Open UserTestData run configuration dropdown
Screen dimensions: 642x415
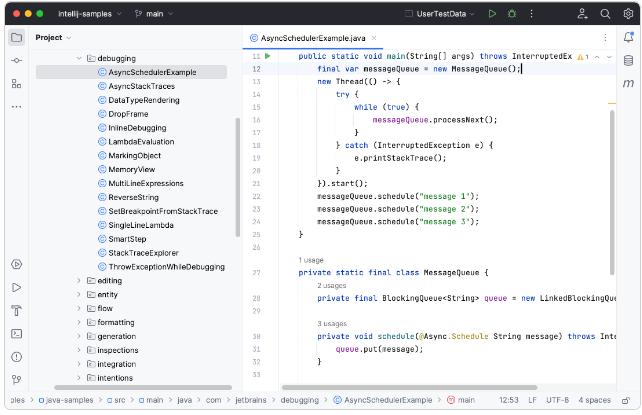point(440,14)
